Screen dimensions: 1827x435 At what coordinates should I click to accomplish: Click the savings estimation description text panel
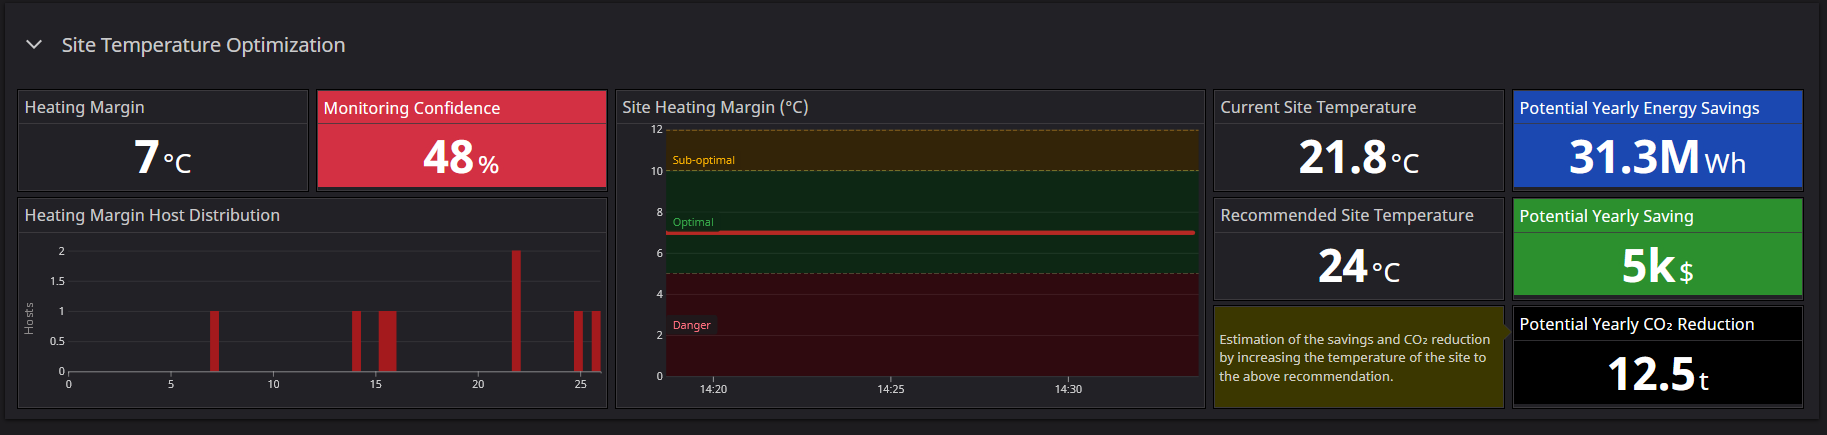(x=1356, y=358)
